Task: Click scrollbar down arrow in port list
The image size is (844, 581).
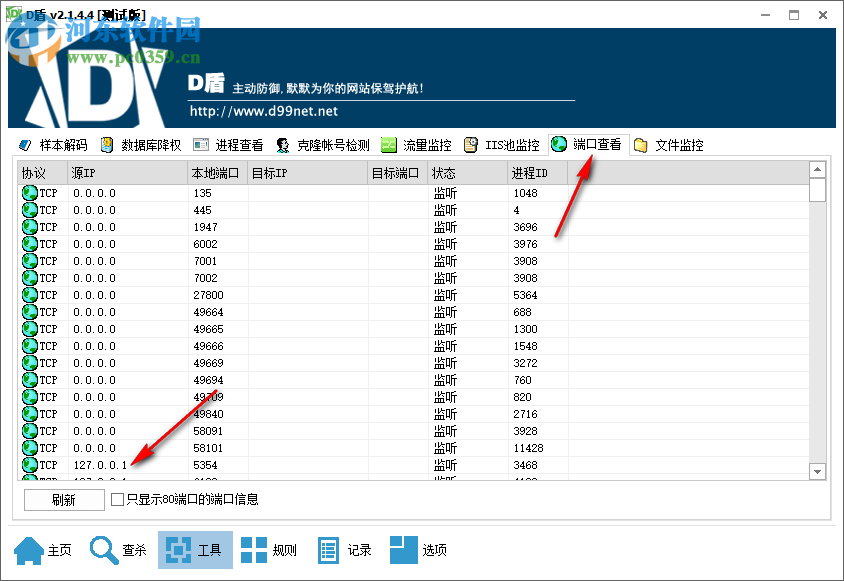Action: (x=817, y=472)
